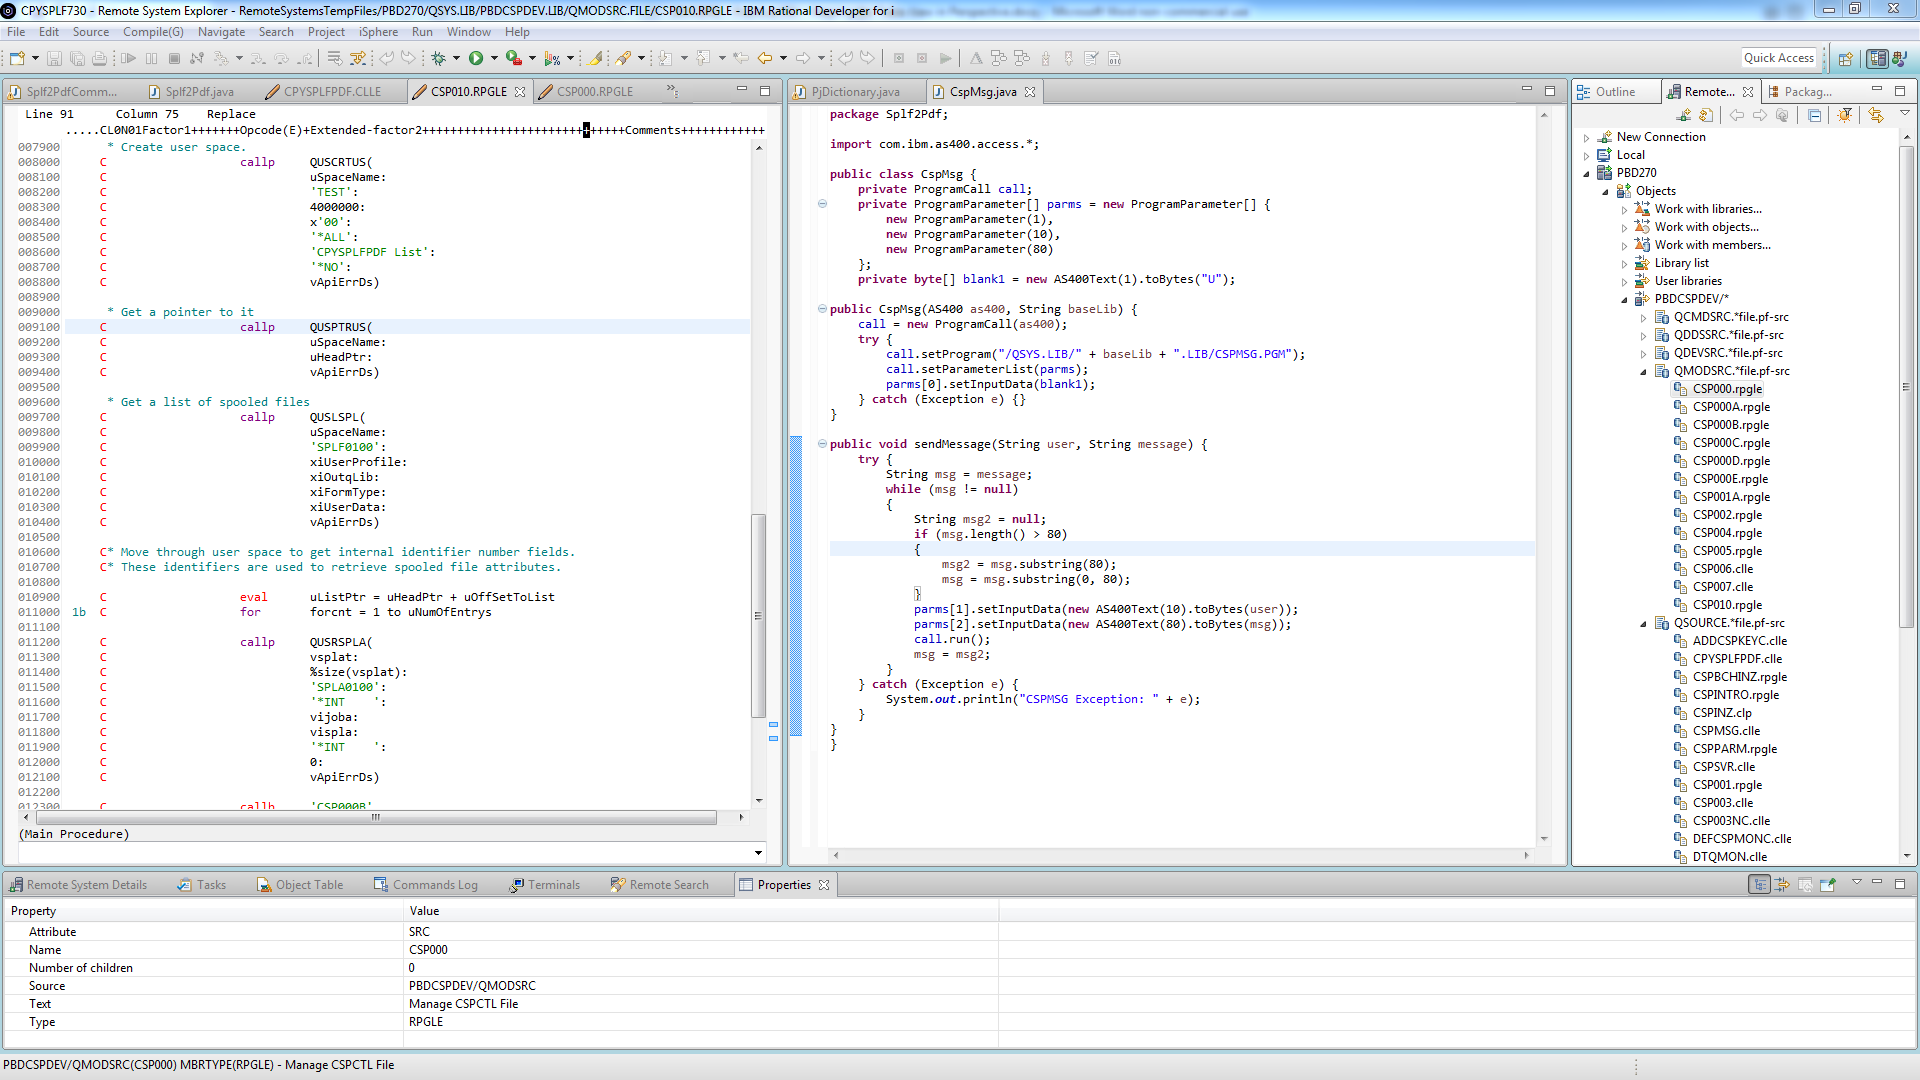Select the CSPMSG.clle member
This screenshot has height=1080, width=1920.
click(x=1726, y=731)
